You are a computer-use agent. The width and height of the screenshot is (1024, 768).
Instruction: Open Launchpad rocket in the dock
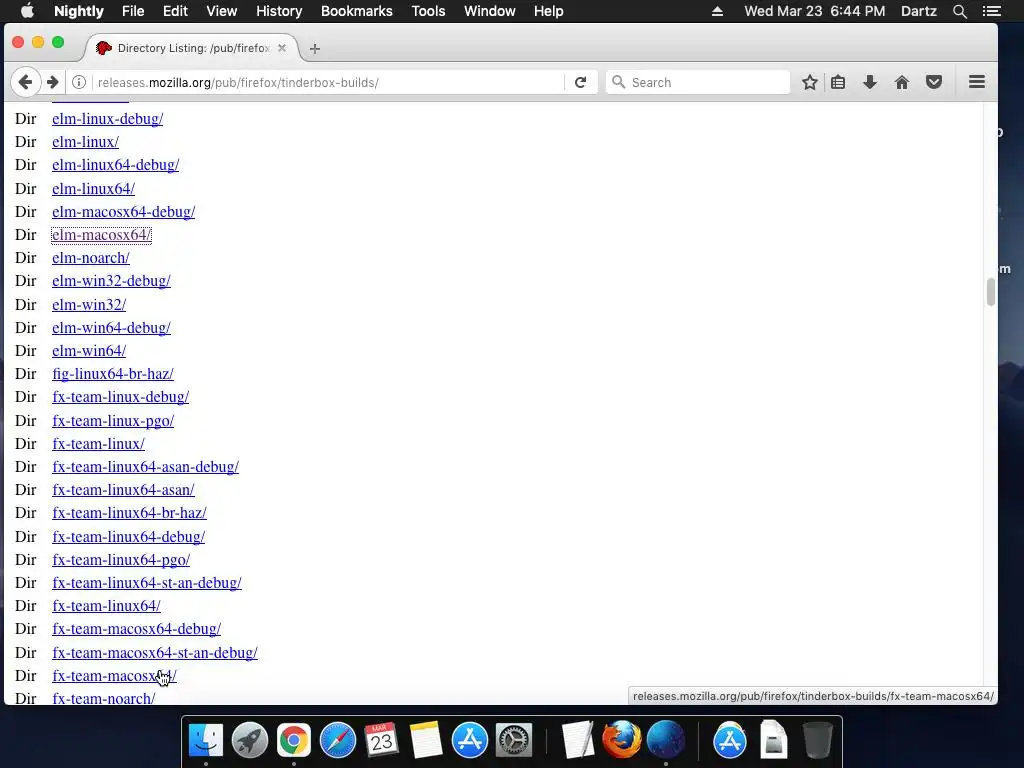pyautogui.click(x=249, y=741)
